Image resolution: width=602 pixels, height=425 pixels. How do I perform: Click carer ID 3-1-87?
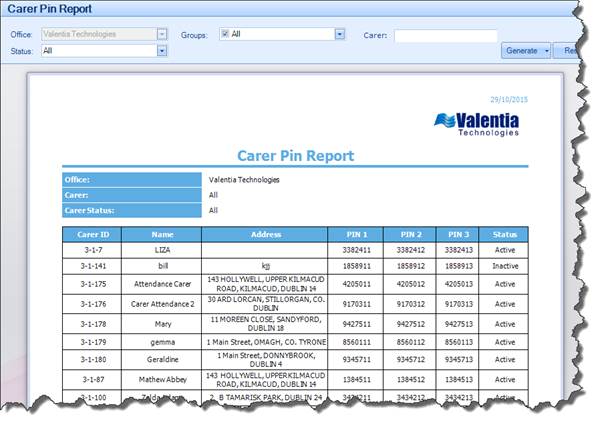93,380
